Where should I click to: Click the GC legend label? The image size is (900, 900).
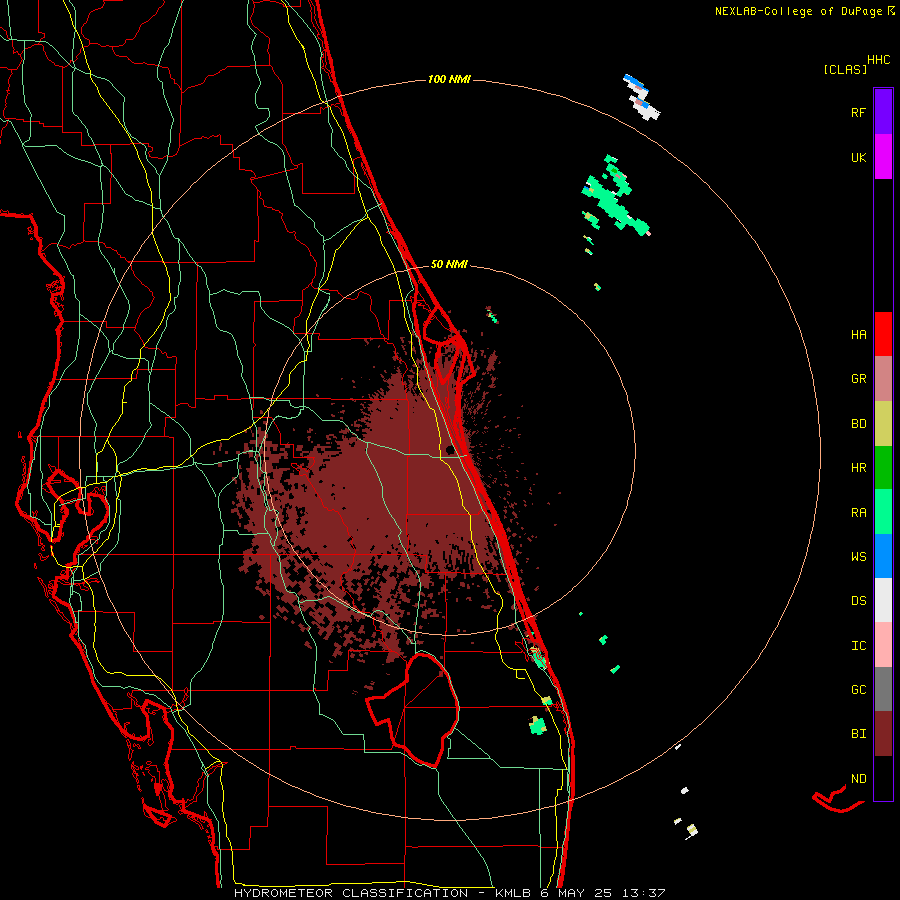click(x=858, y=690)
